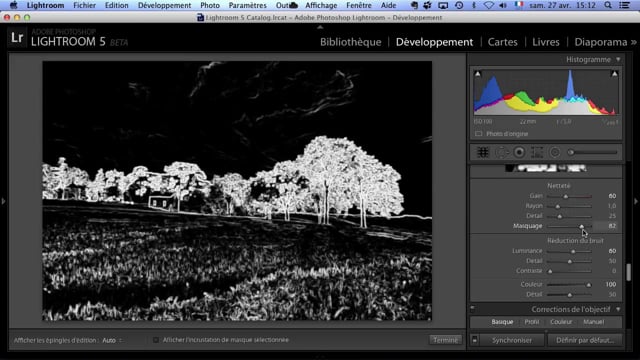Collapse the Histogramme panel
640x360 pixels.
point(618,60)
